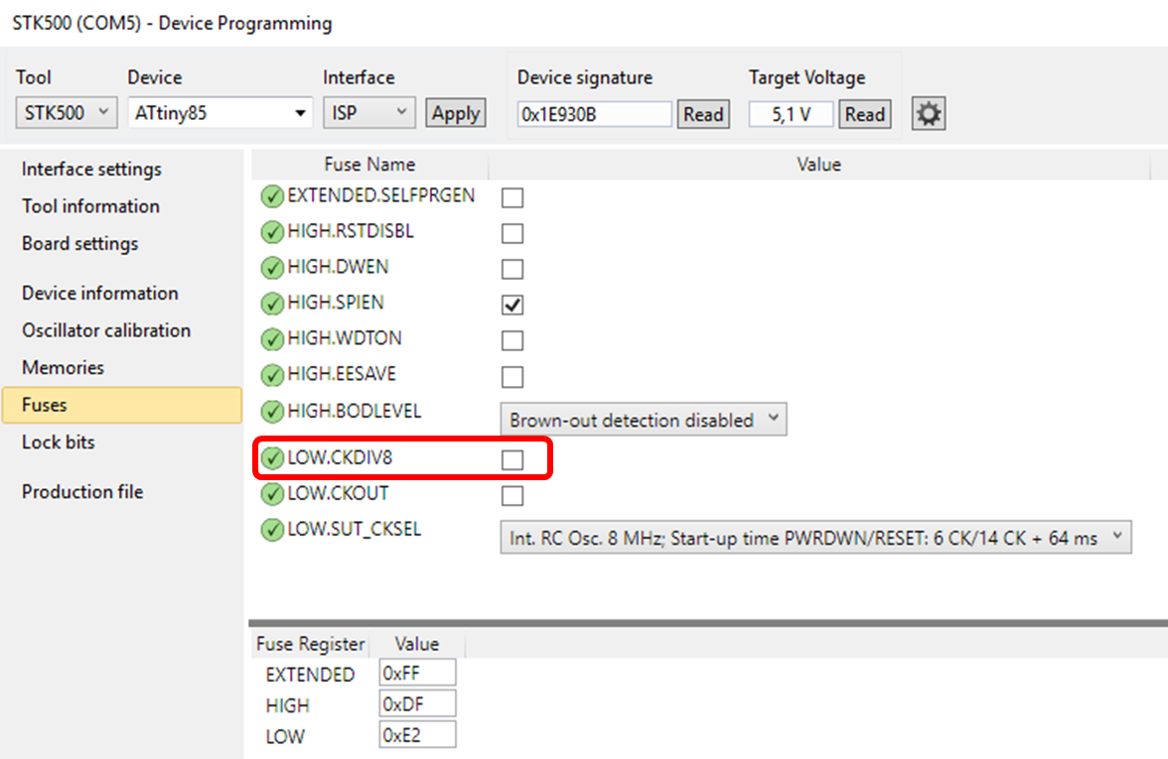Check the LOW.CKDIV8 fuse checkbox
This screenshot has width=1168, height=759.
(512, 460)
